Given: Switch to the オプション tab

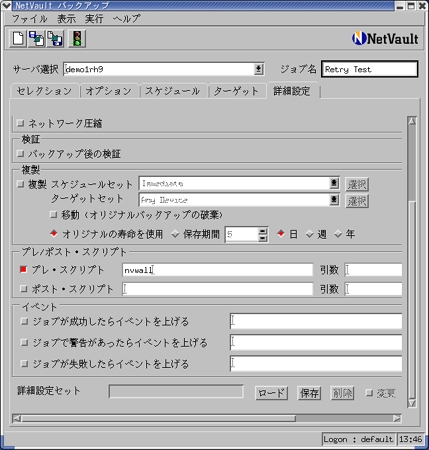Looking at the screenshot, I should tap(109, 91).
